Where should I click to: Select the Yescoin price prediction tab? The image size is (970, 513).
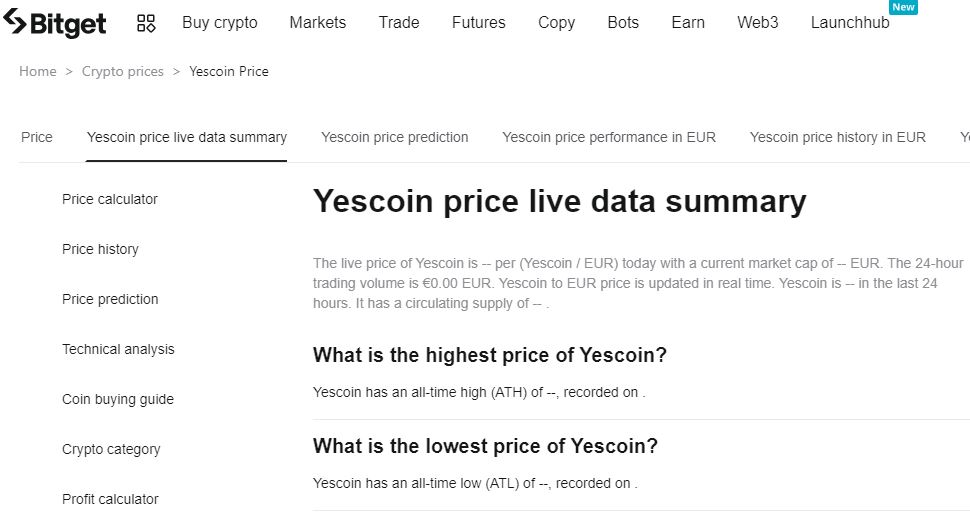pyautogui.click(x=394, y=137)
